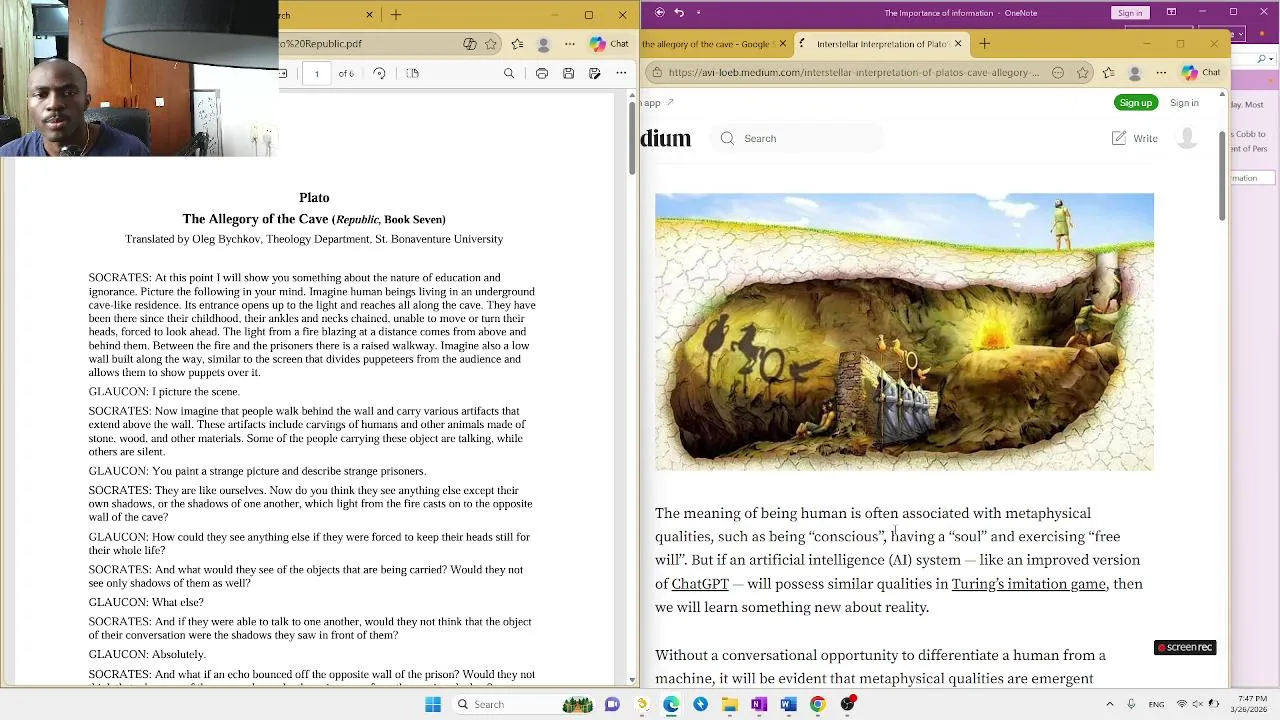Open the screen recorder icon in the taskbar
This screenshot has height=720, width=1280.
coord(847,704)
